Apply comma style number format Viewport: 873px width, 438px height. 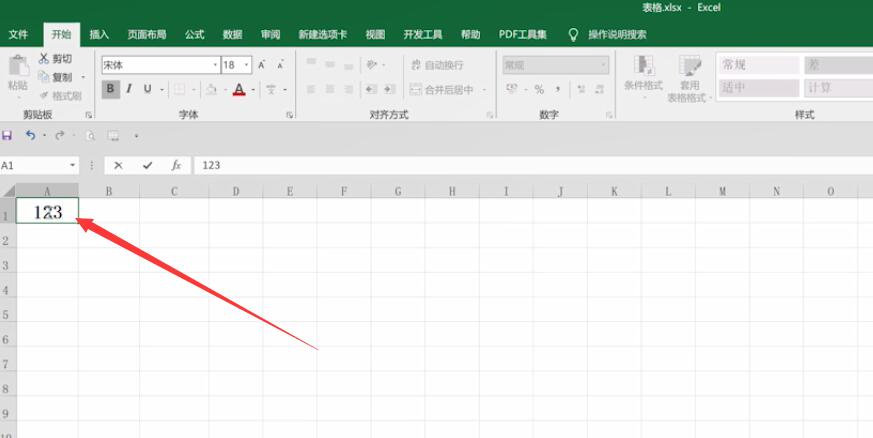558,89
